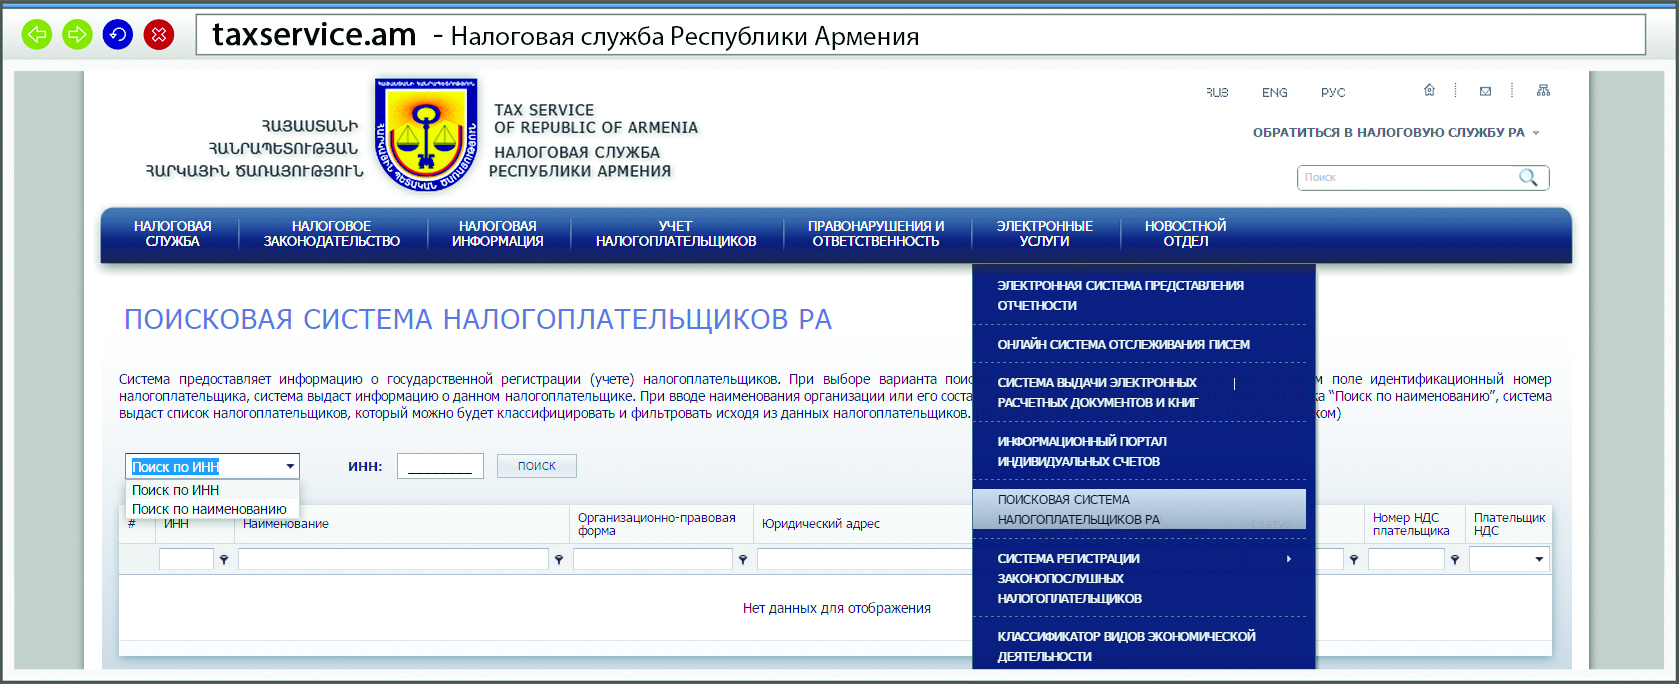Select Поиск по ИНН option in list
The width and height of the screenshot is (1679, 684).
212,490
